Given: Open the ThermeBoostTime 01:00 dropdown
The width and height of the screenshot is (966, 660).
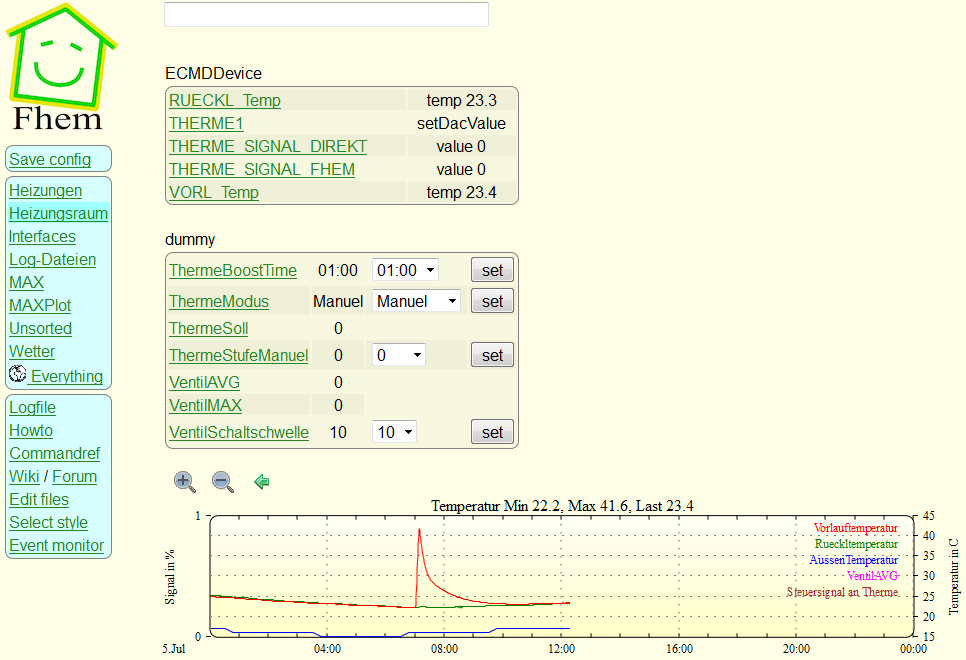Looking at the screenshot, I should pos(405,271).
